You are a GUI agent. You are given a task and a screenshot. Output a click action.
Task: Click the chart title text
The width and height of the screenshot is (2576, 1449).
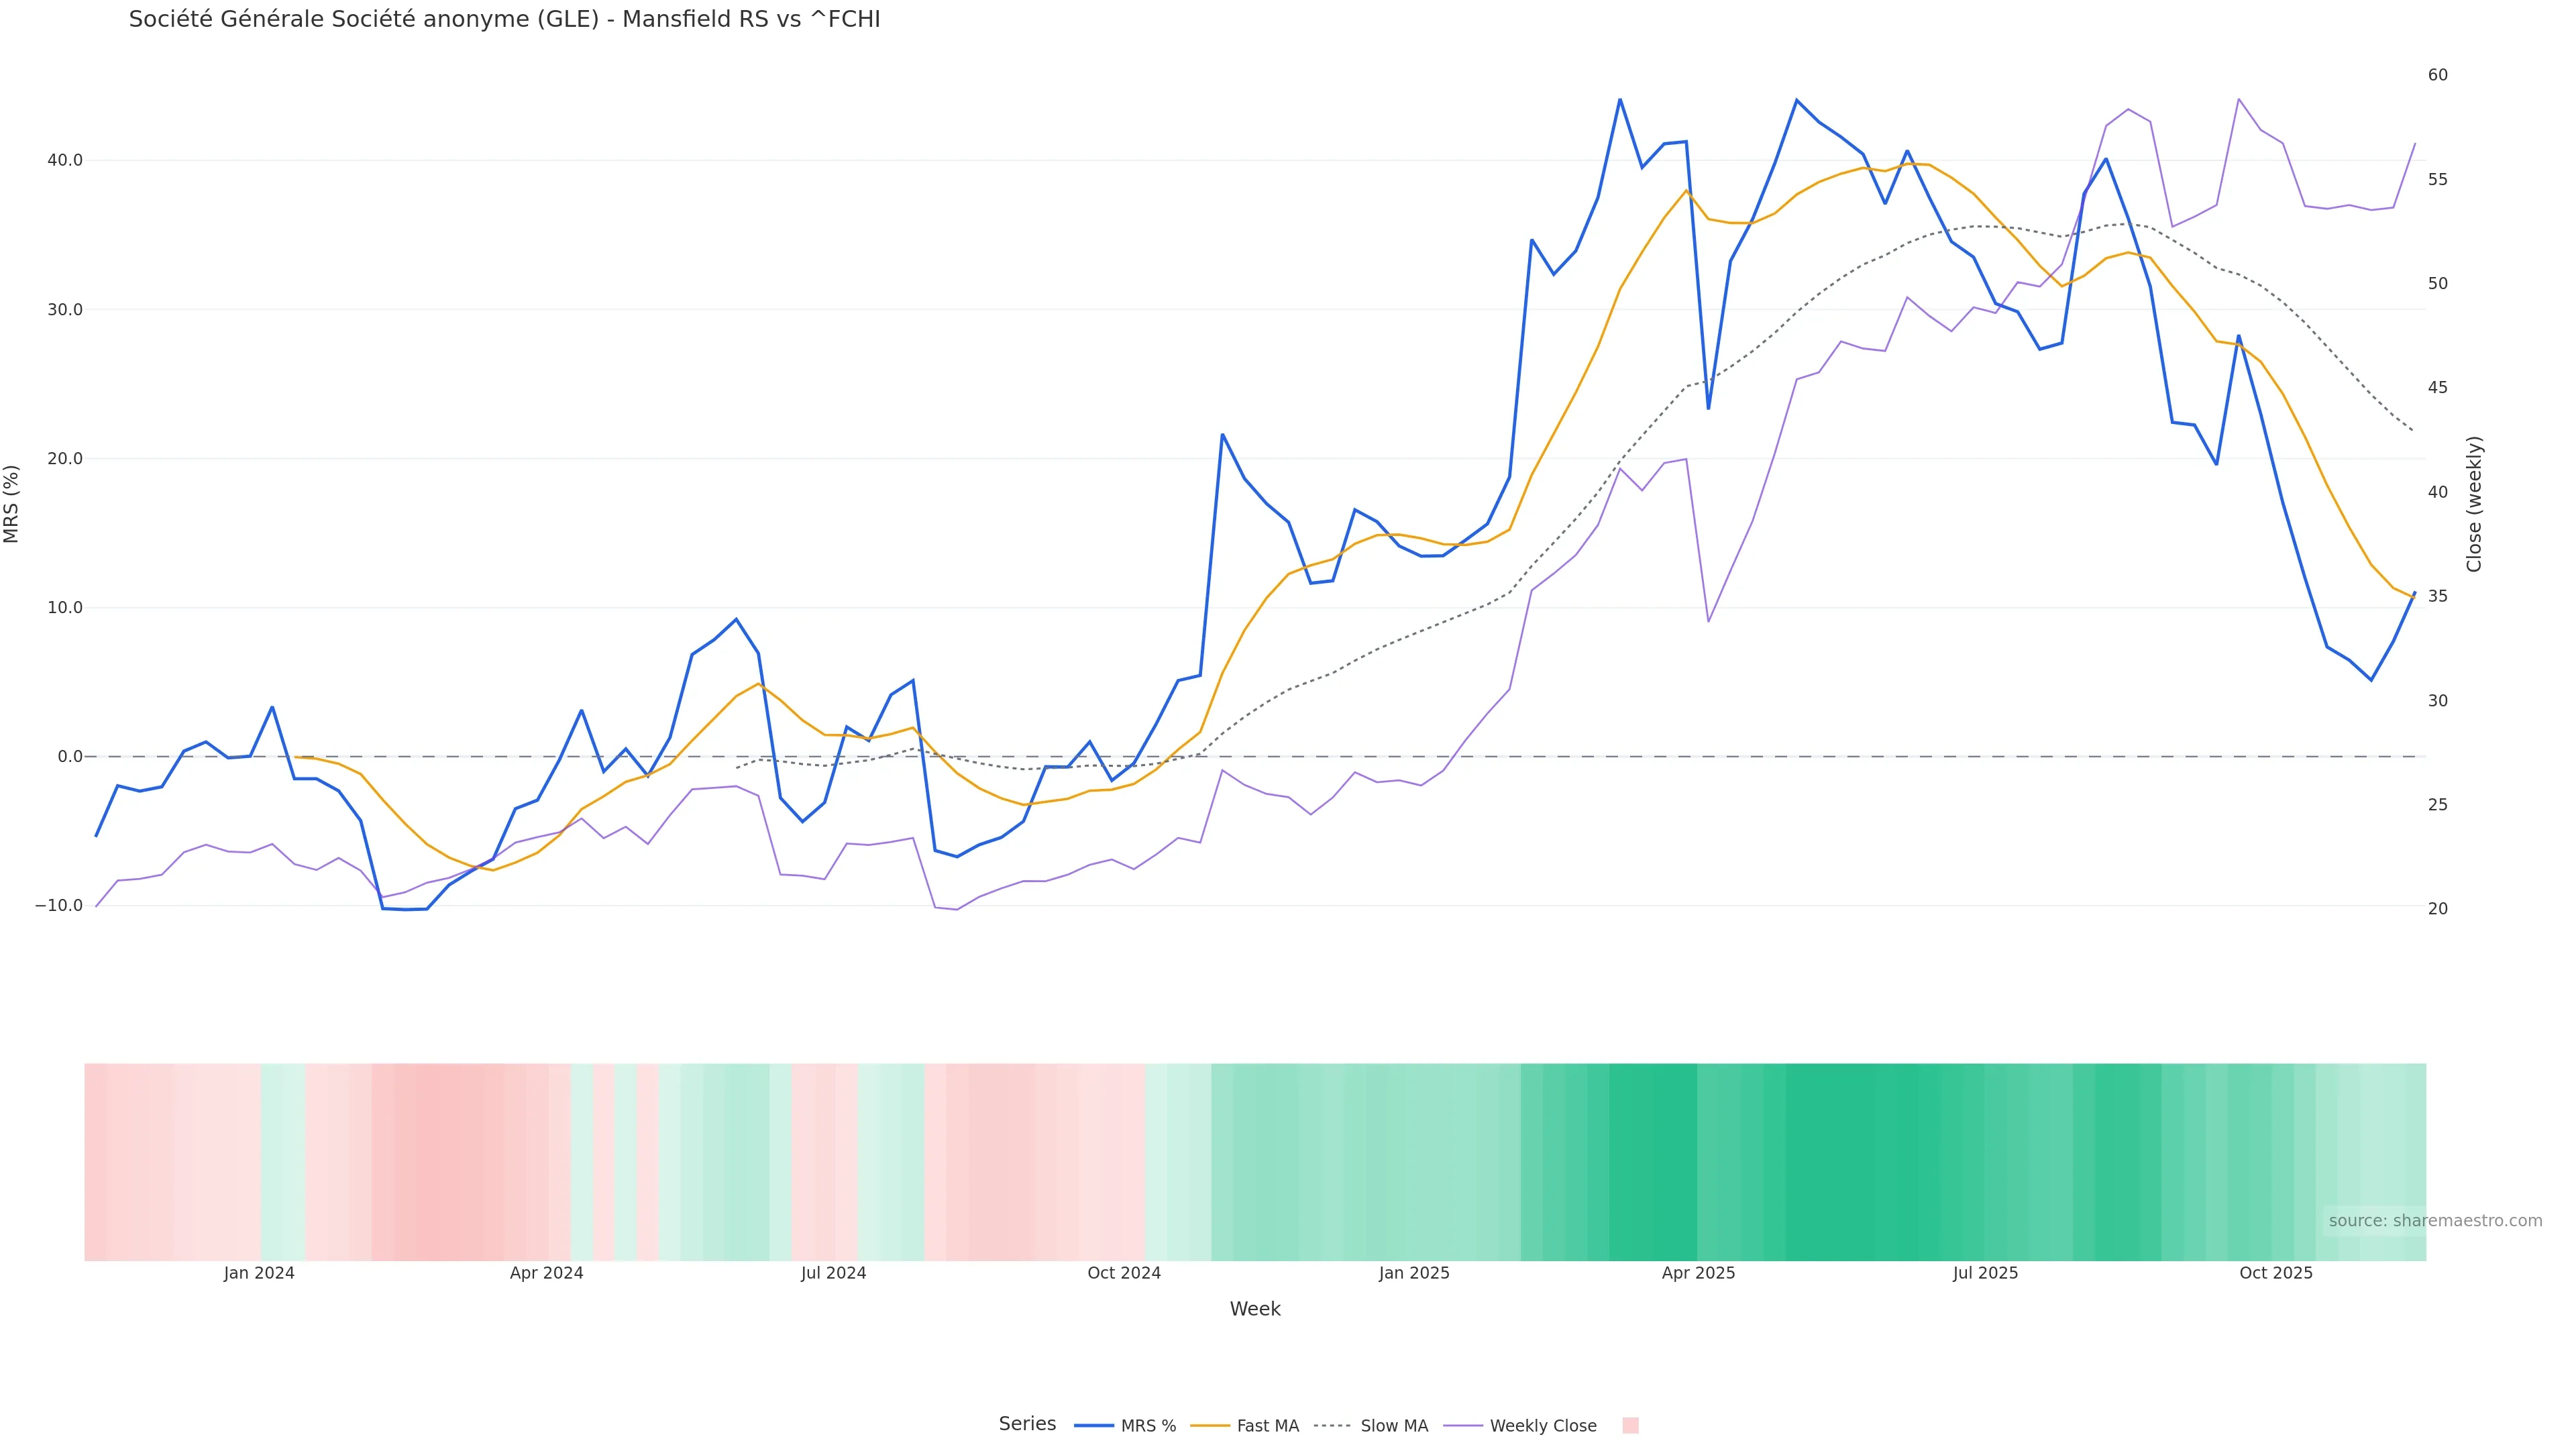pyautogui.click(x=504, y=19)
